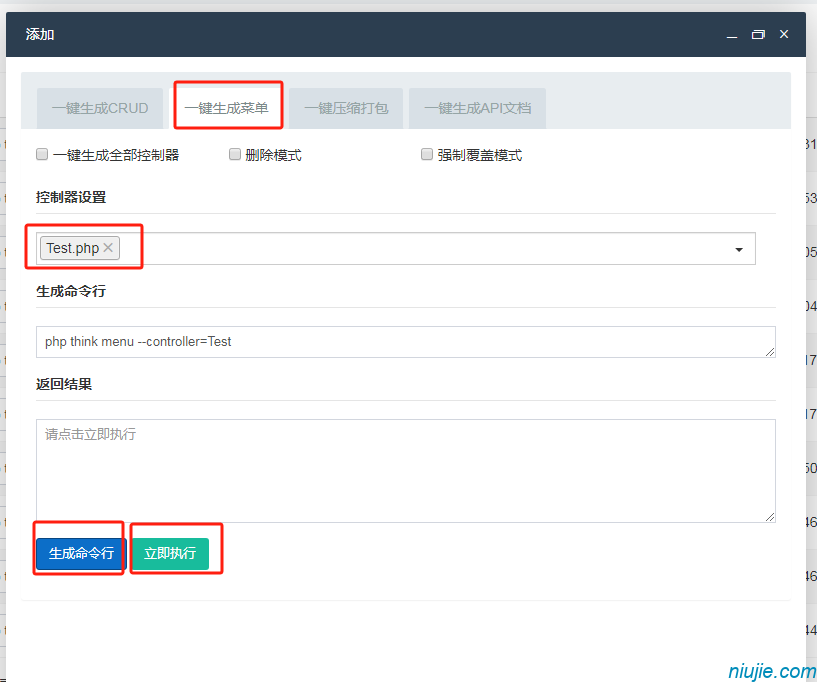Screen dimensions: 817x682
Task: Close the 添加 dialog
Action: tap(784, 34)
